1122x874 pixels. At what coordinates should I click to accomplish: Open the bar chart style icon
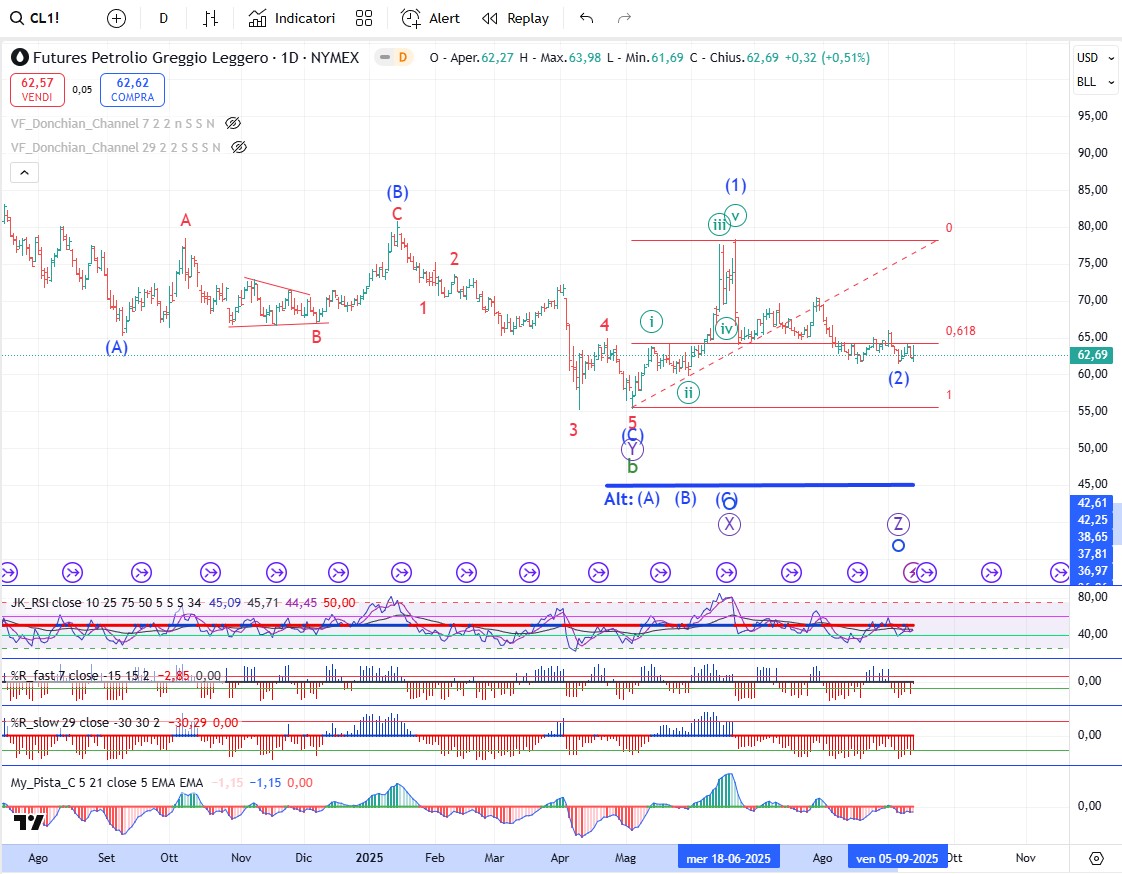210,18
